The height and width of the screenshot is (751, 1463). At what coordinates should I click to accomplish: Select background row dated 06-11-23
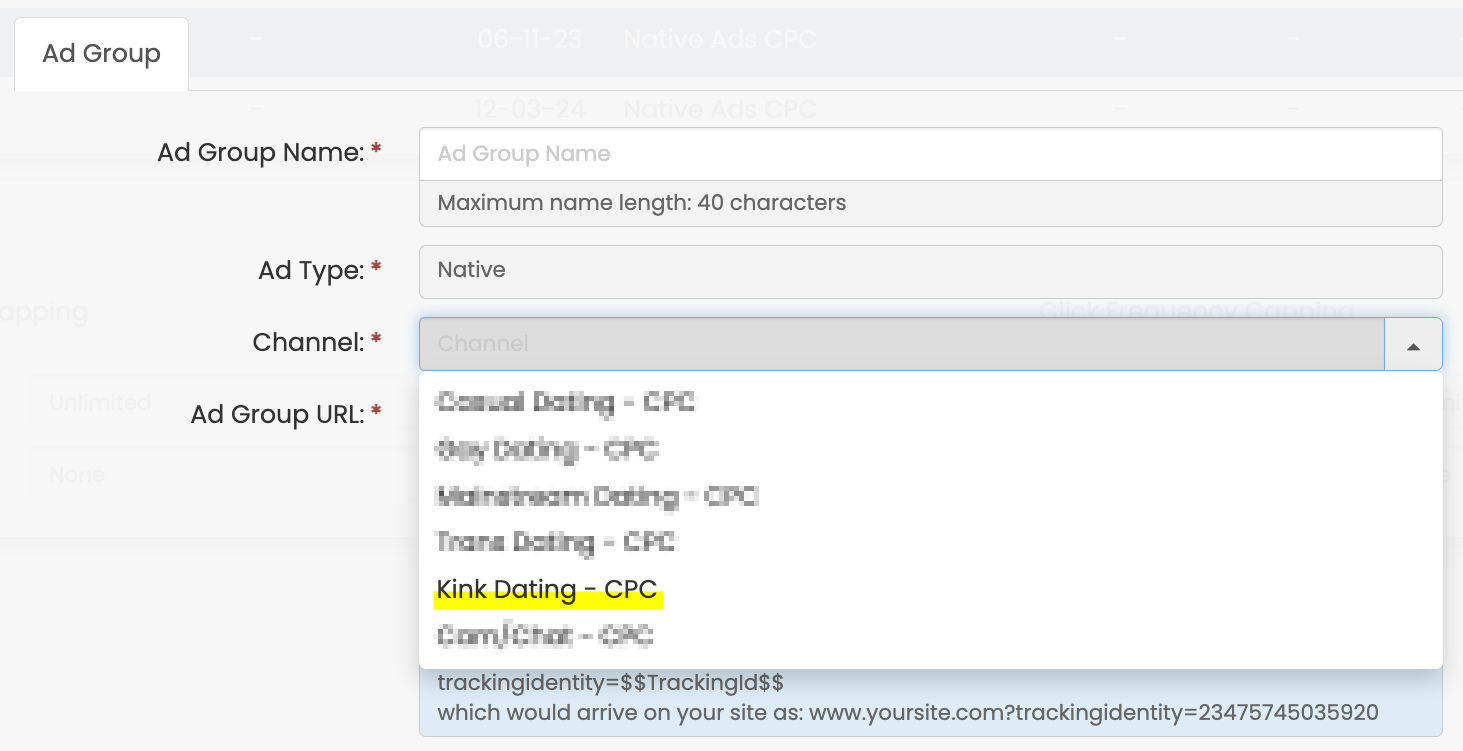[x=530, y=40]
